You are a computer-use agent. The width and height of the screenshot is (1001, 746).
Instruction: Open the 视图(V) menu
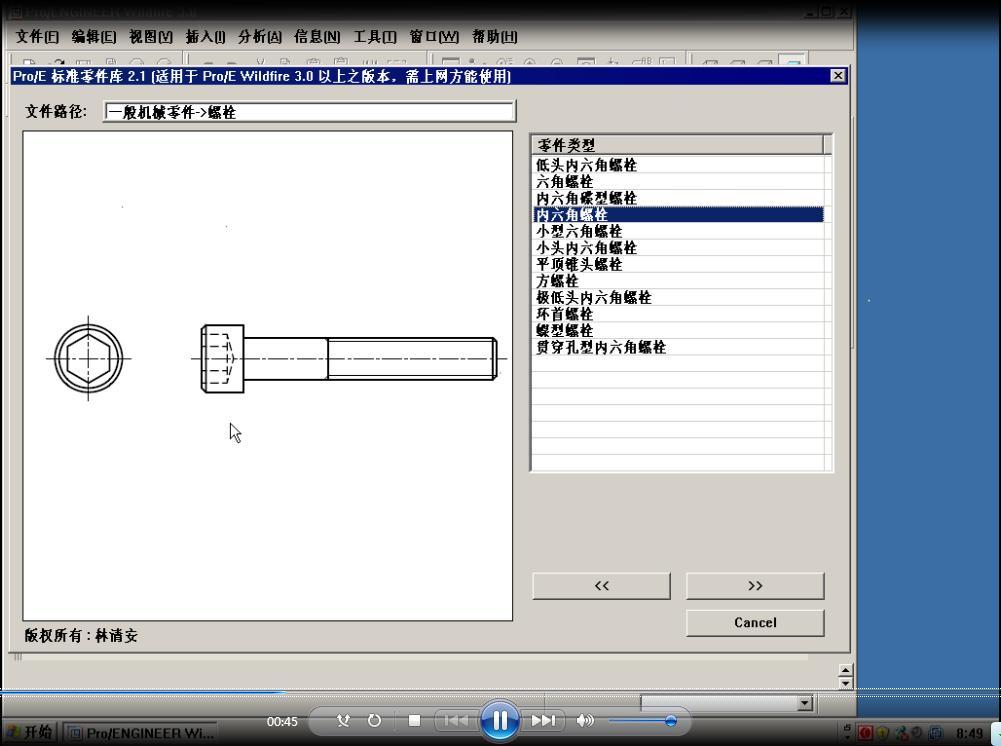[151, 37]
